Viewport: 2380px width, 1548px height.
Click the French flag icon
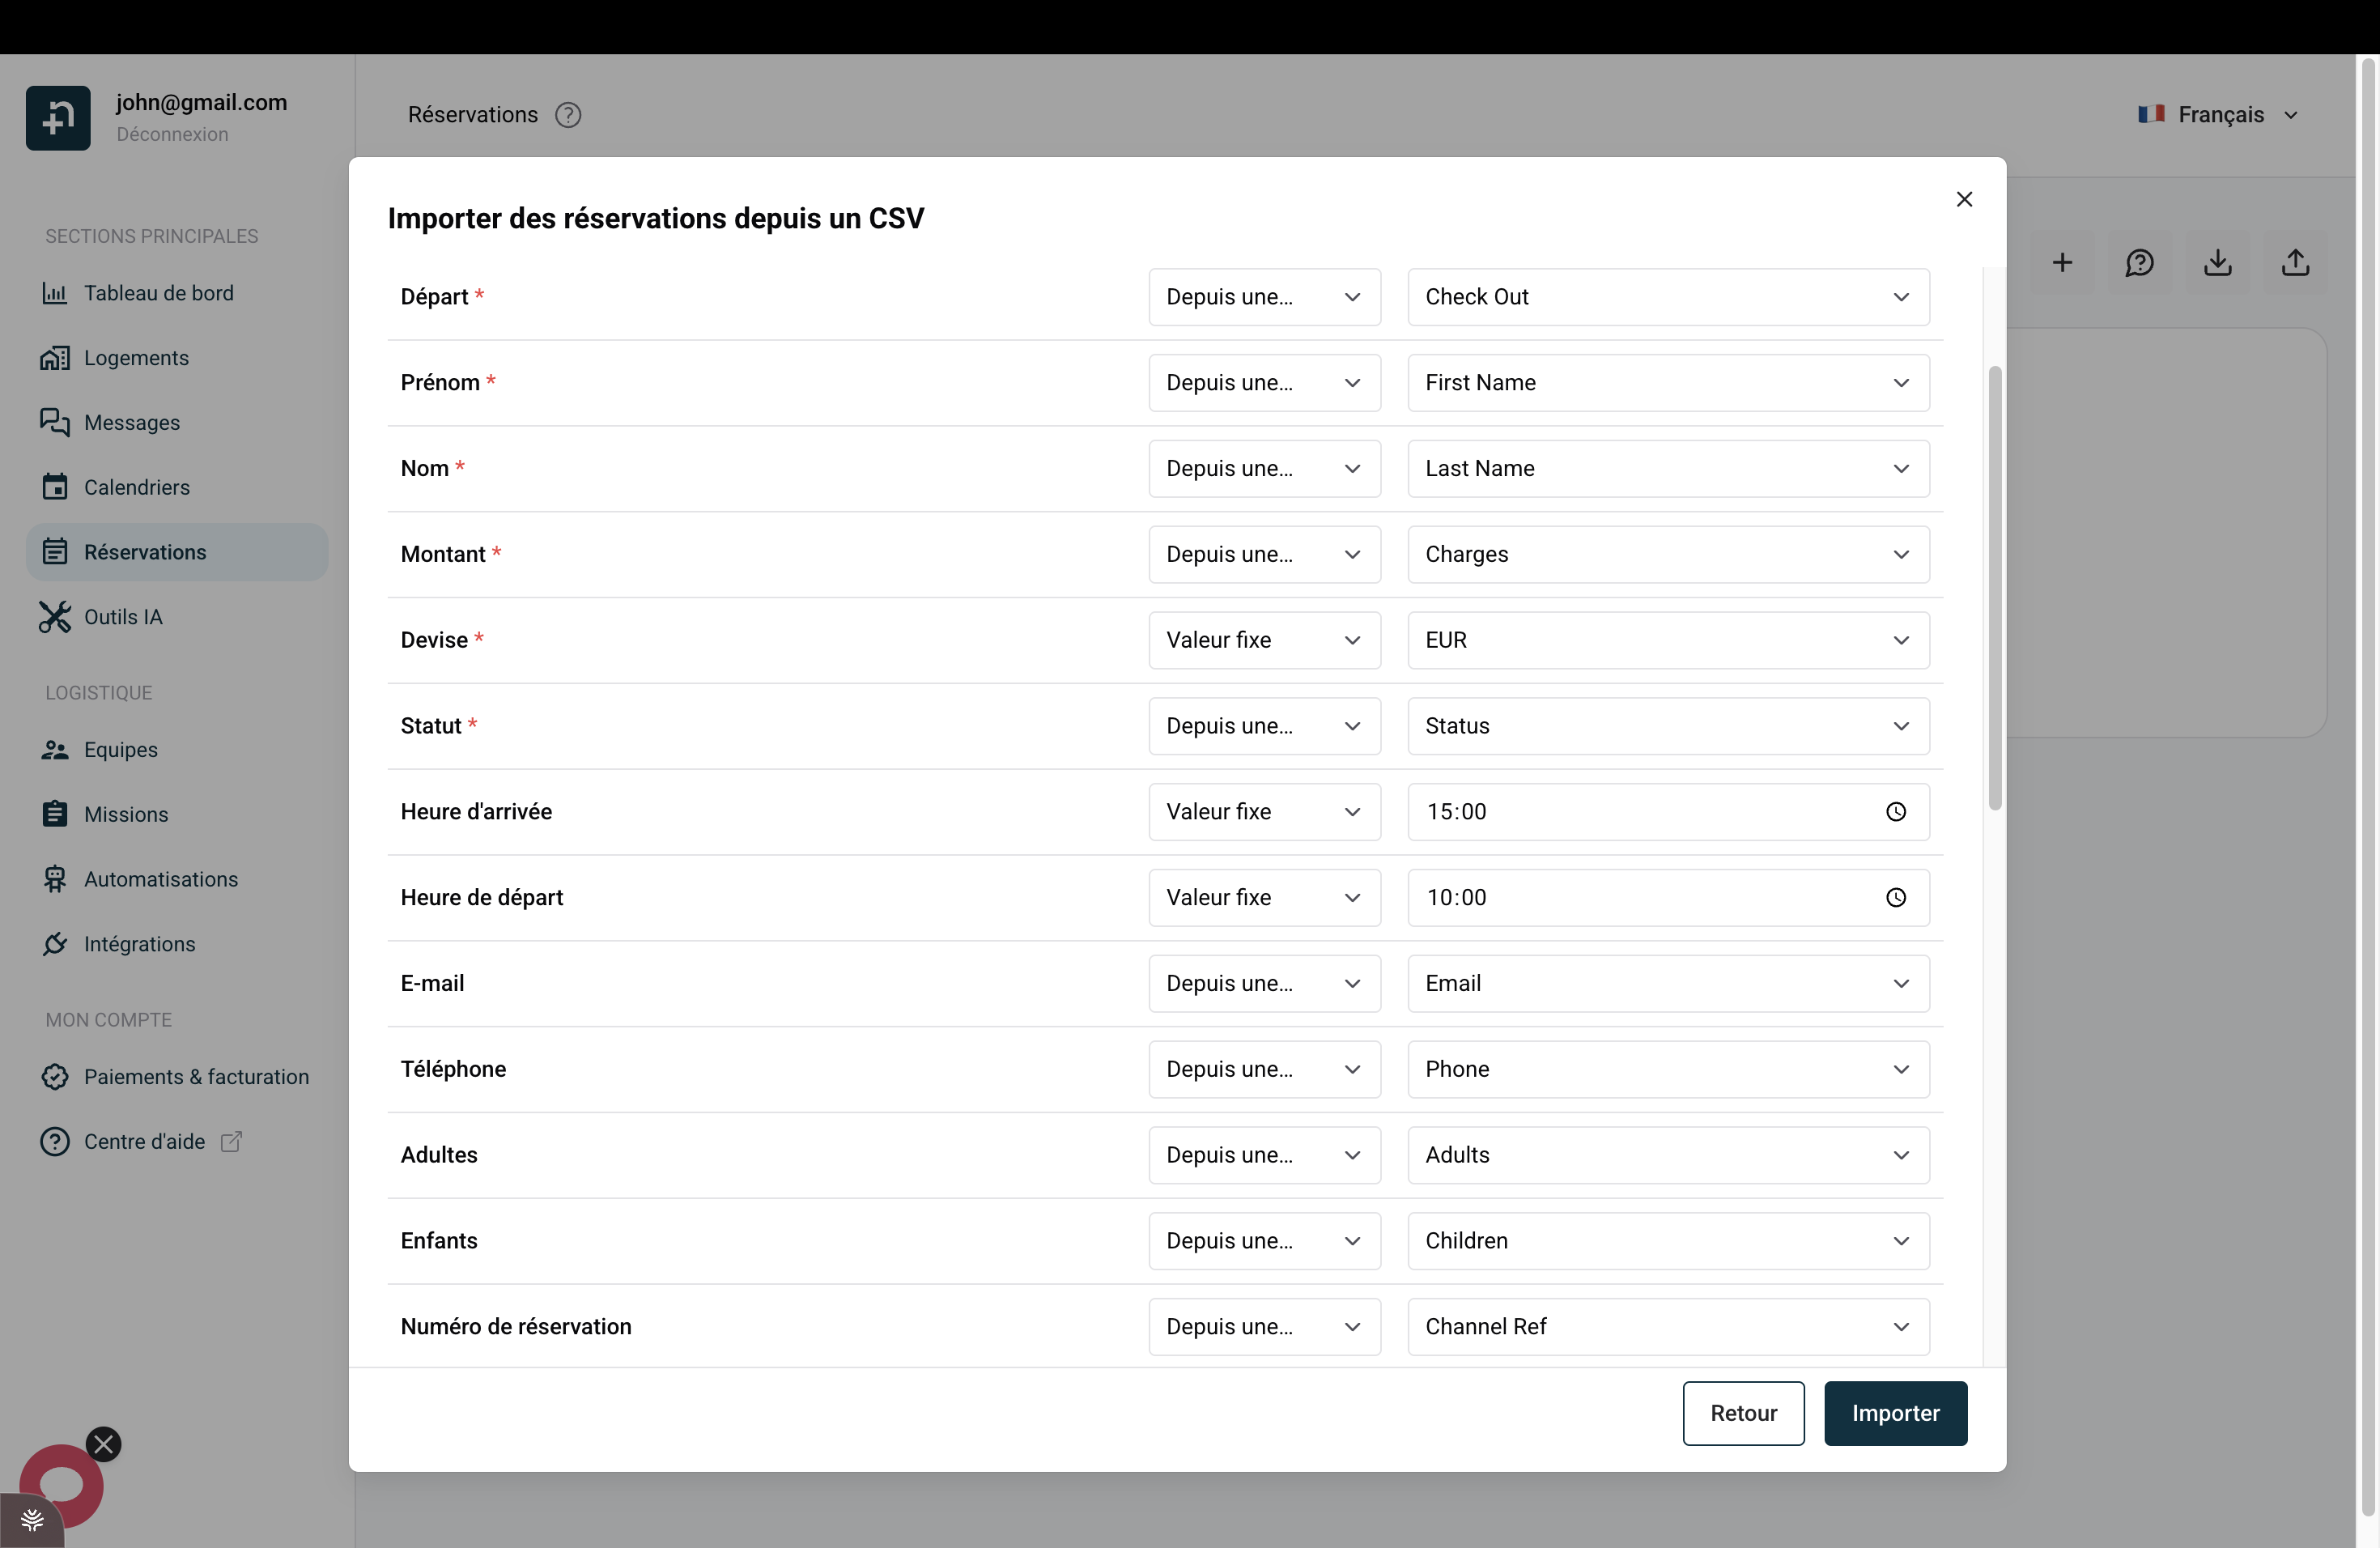pyautogui.click(x=2151, y=114)
